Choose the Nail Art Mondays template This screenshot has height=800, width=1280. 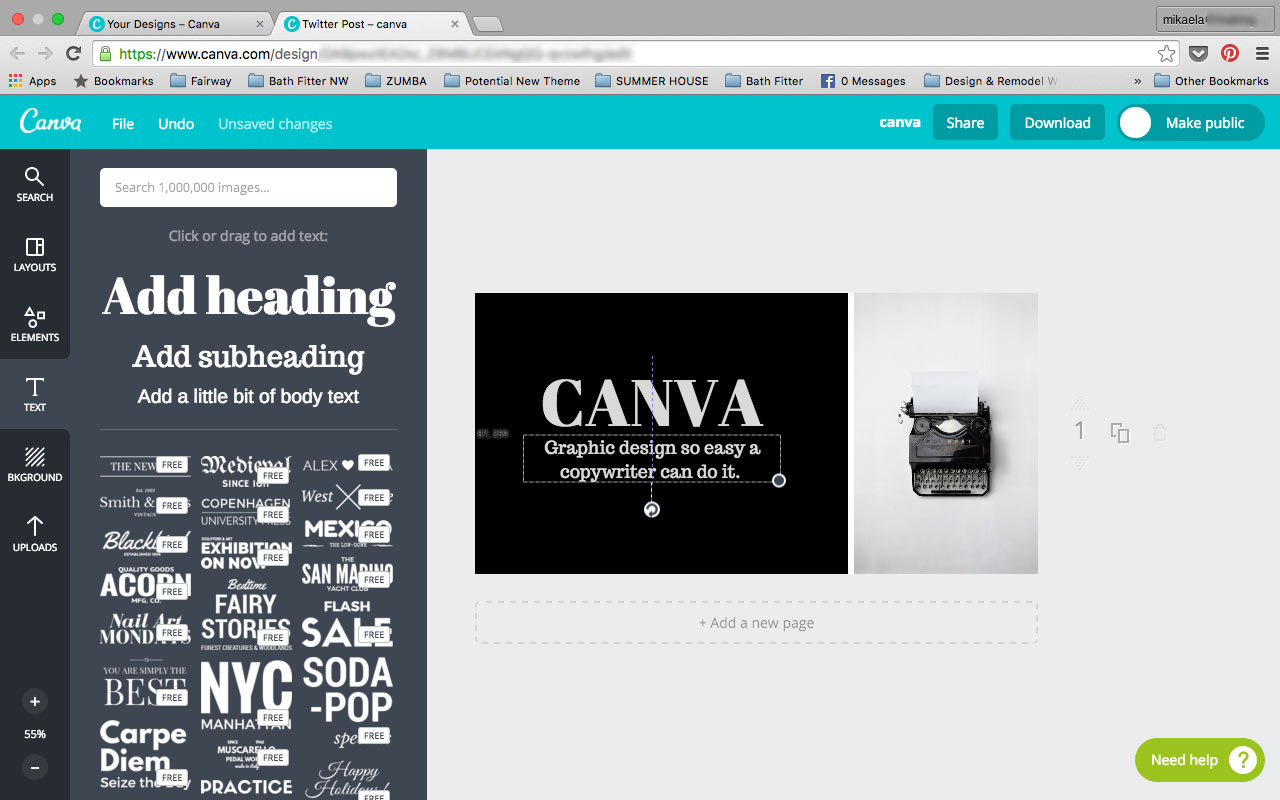click(146, 629)
